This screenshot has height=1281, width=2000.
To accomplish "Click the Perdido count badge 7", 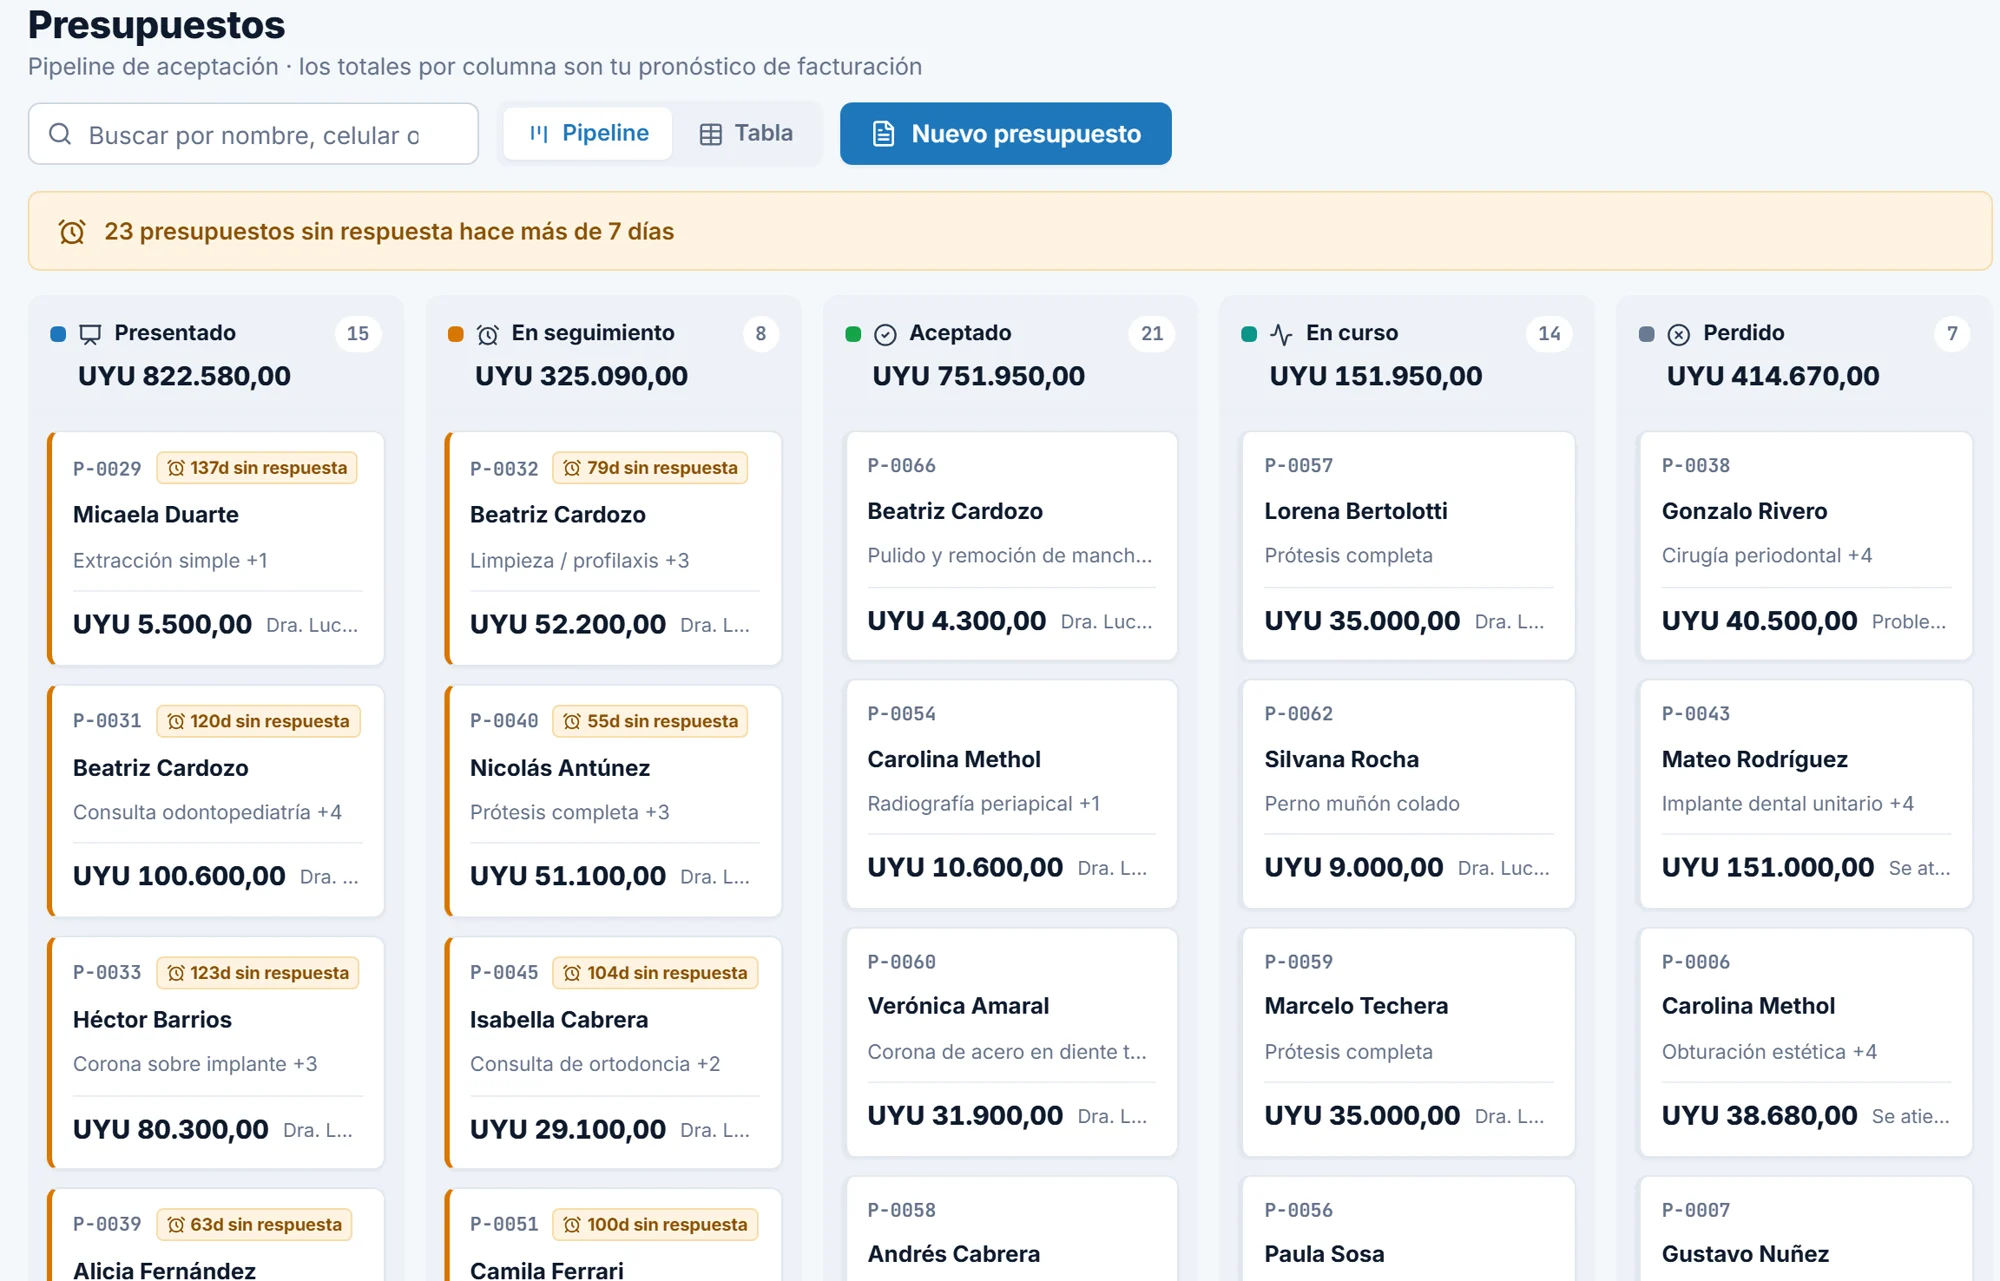I will pyautogui.click(x=1952, y=334).
